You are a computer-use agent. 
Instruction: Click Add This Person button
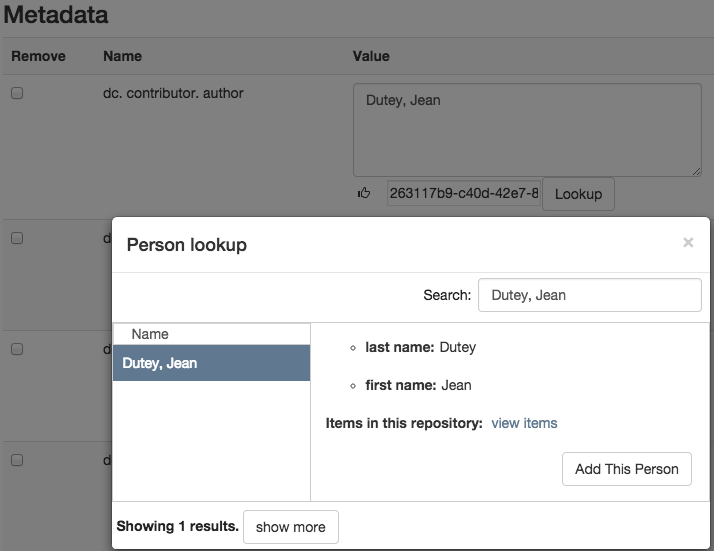coord(626,469)
